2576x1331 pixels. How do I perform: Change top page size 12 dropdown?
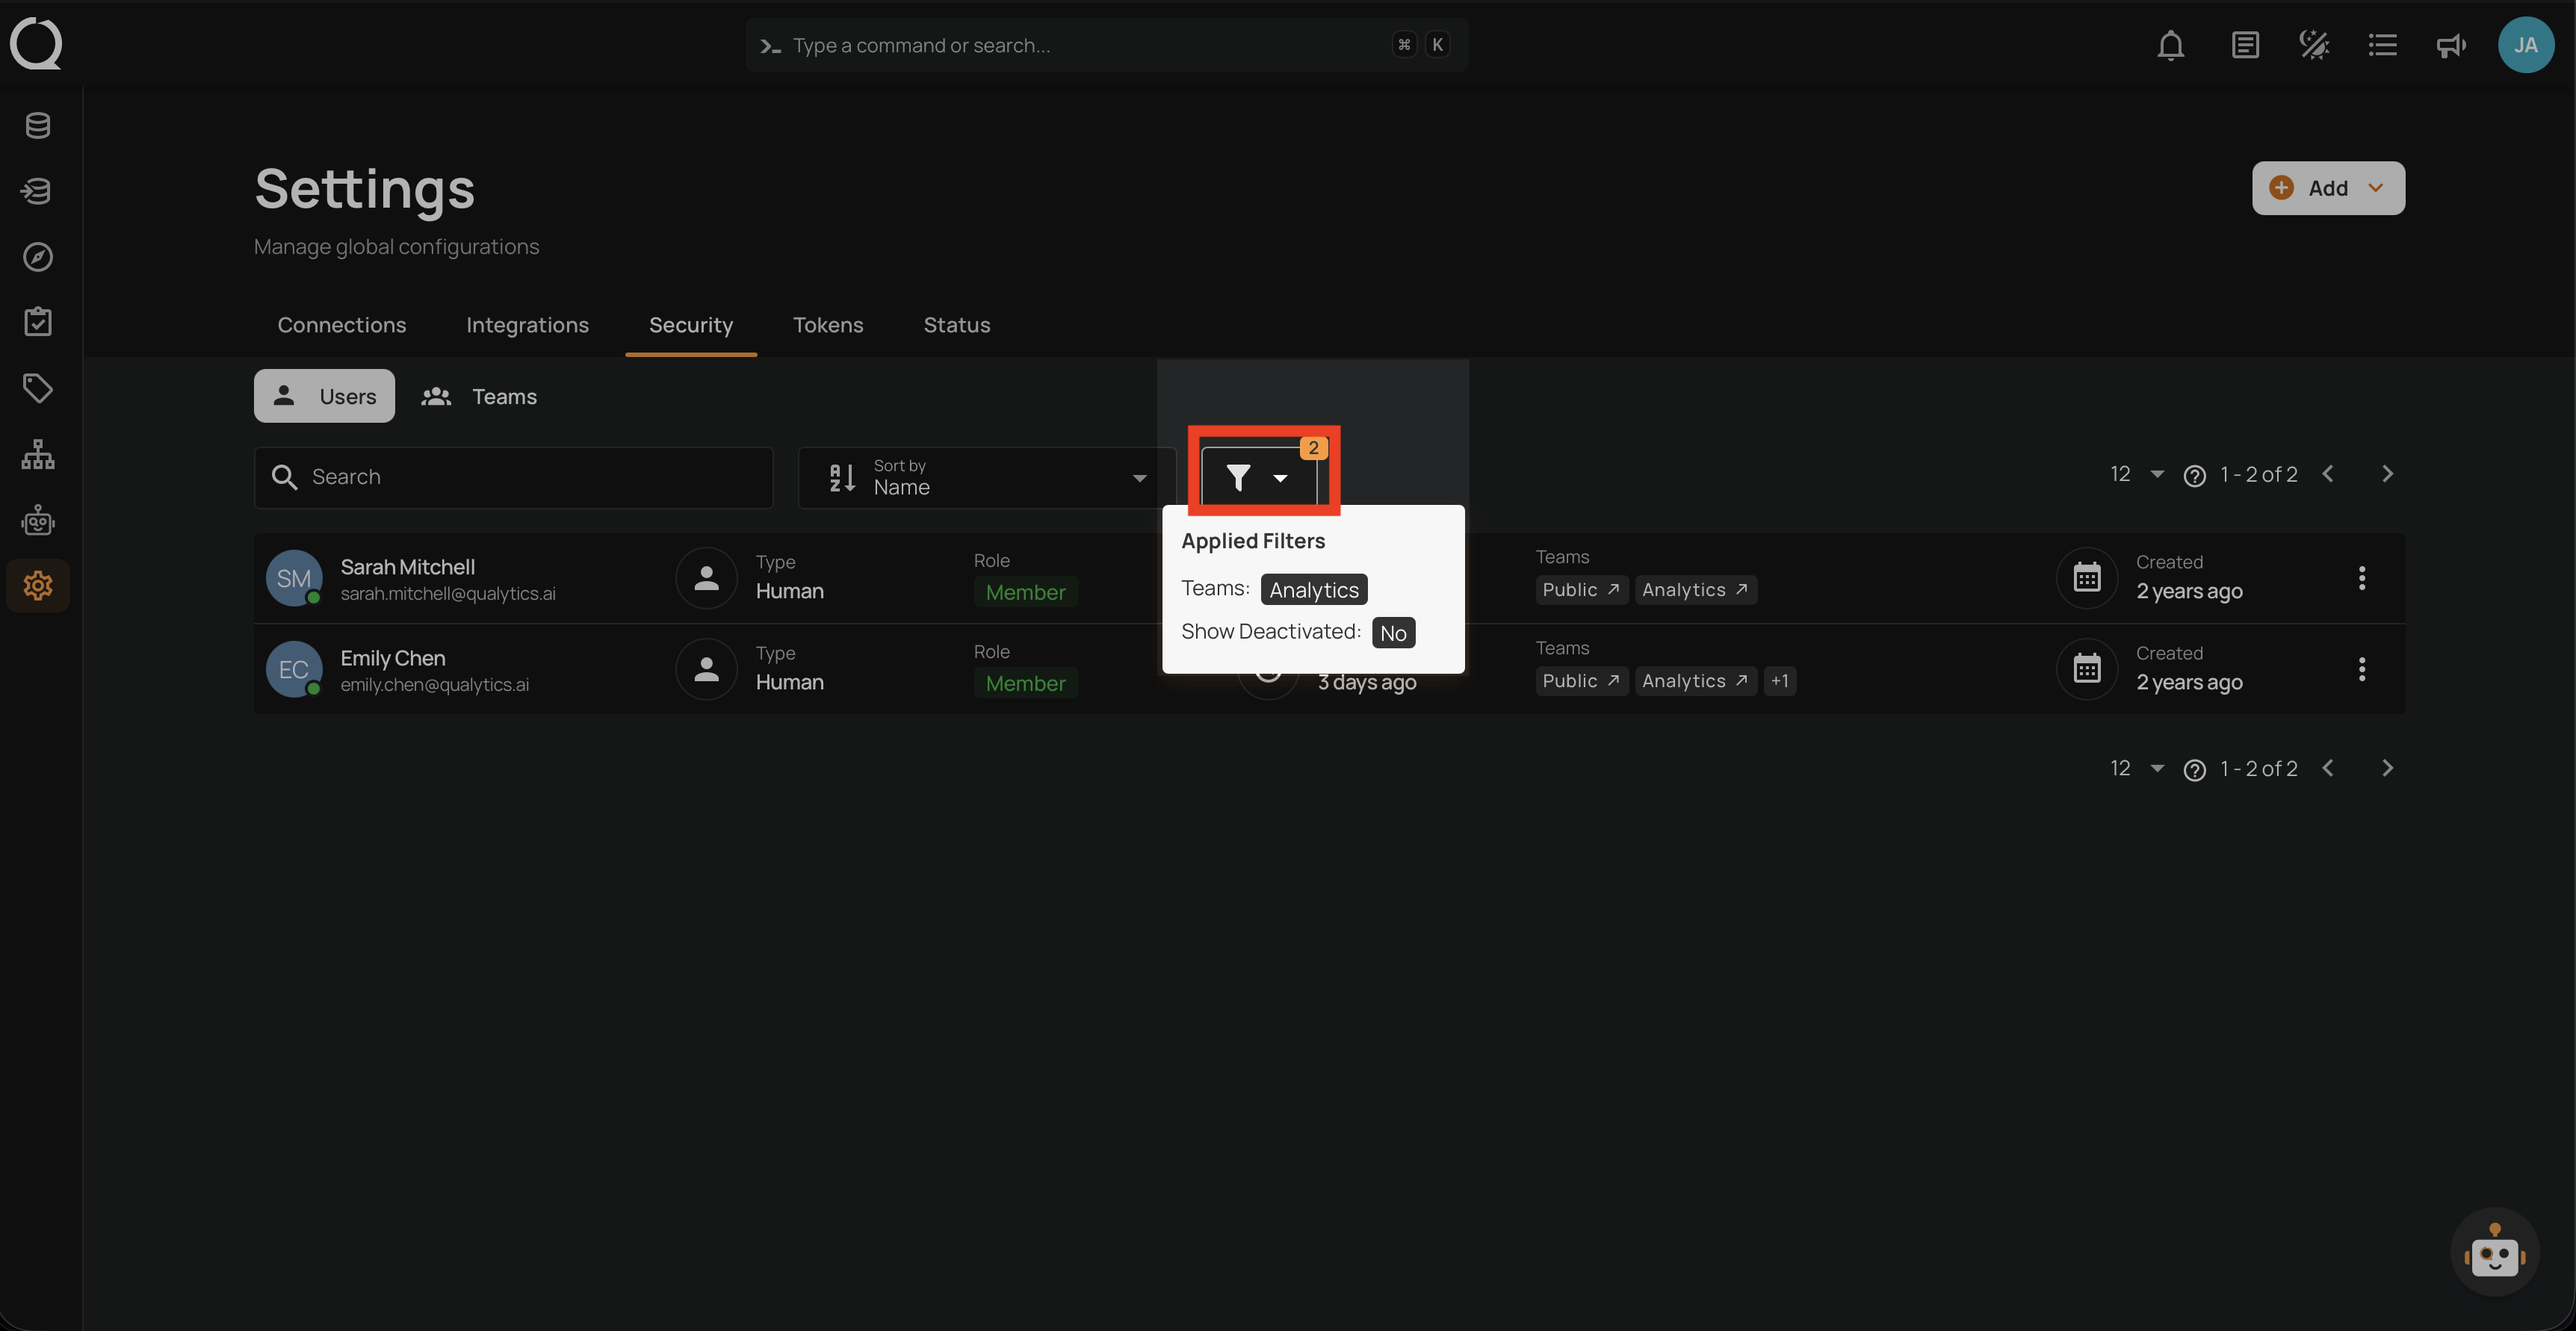[x=2136, y=474]
